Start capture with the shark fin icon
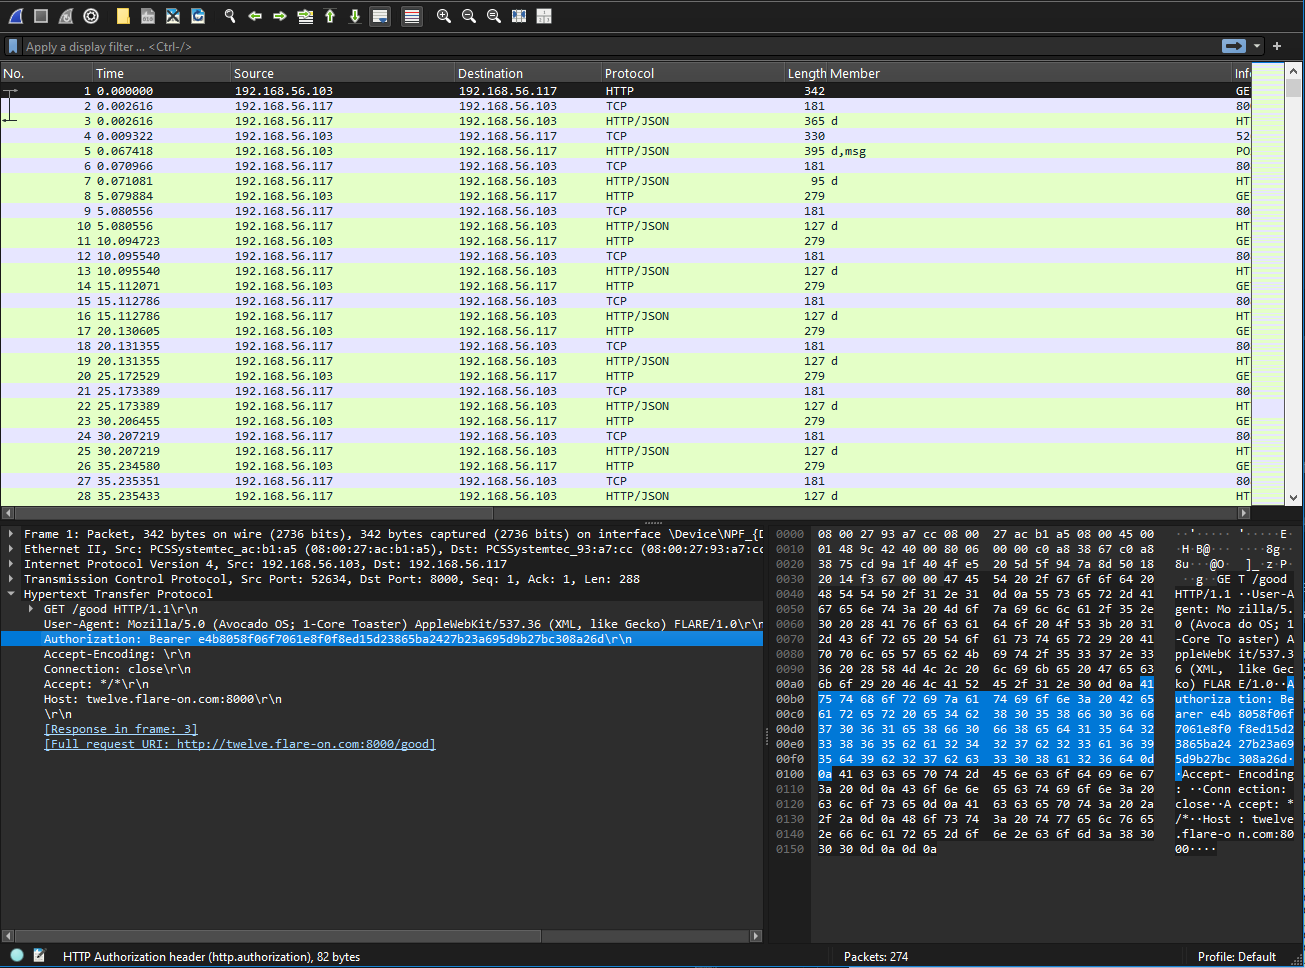Image resolution: width=1305 pixels, height=968 pixels. pyautogui.click(x=16, y=16)
